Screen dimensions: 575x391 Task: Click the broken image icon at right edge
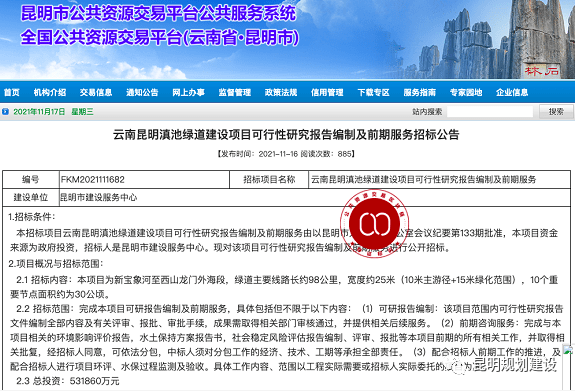pyautogui.click(x=568, y=350)
